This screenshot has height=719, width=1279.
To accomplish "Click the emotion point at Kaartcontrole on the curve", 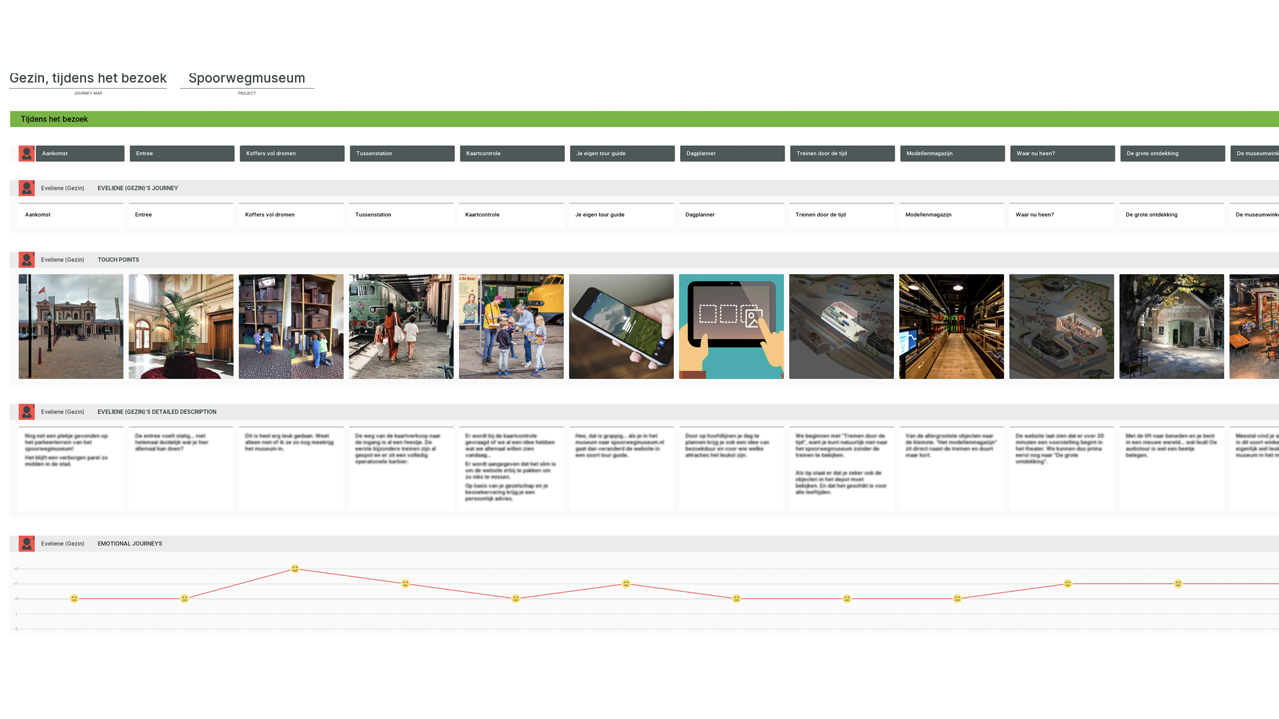I will coord(515,598).
